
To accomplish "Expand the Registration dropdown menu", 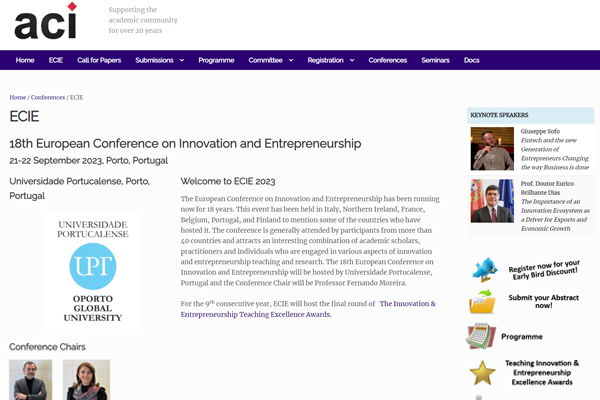I will pos(331,60).
